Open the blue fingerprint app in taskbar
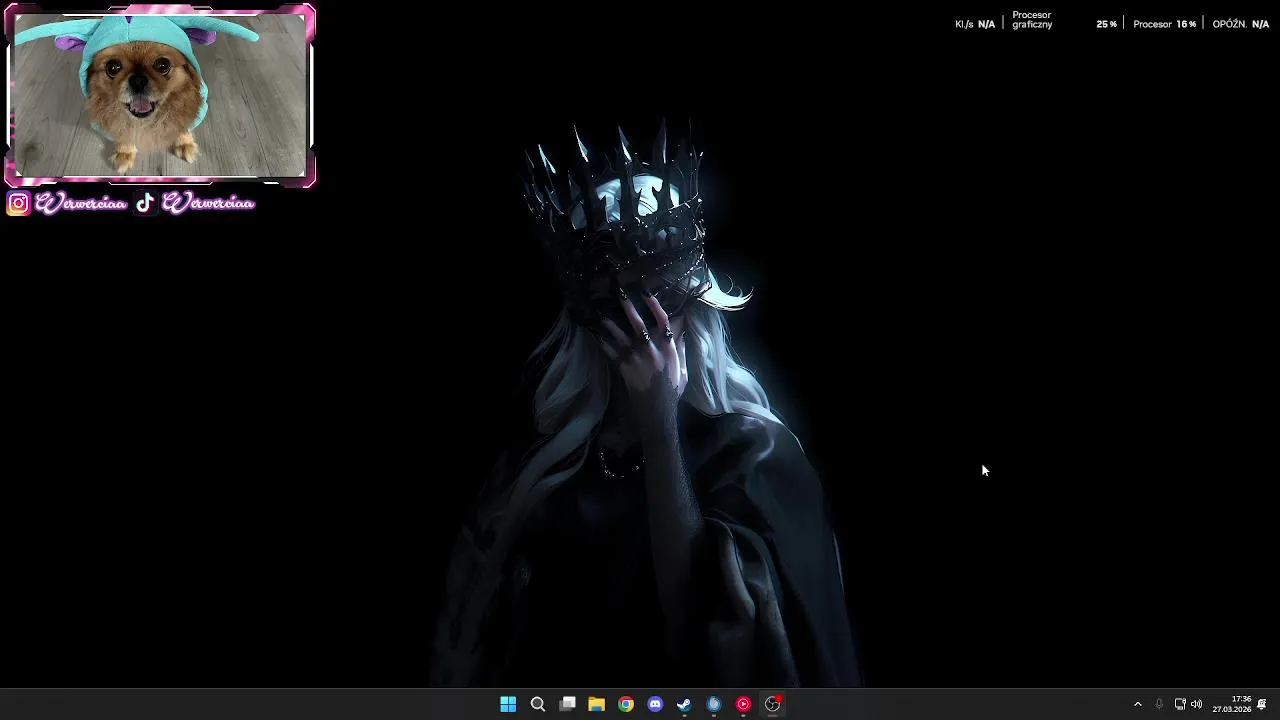The width and height of the screenshot is (1280, 720). pyautogui.click(x=714, y=704)
